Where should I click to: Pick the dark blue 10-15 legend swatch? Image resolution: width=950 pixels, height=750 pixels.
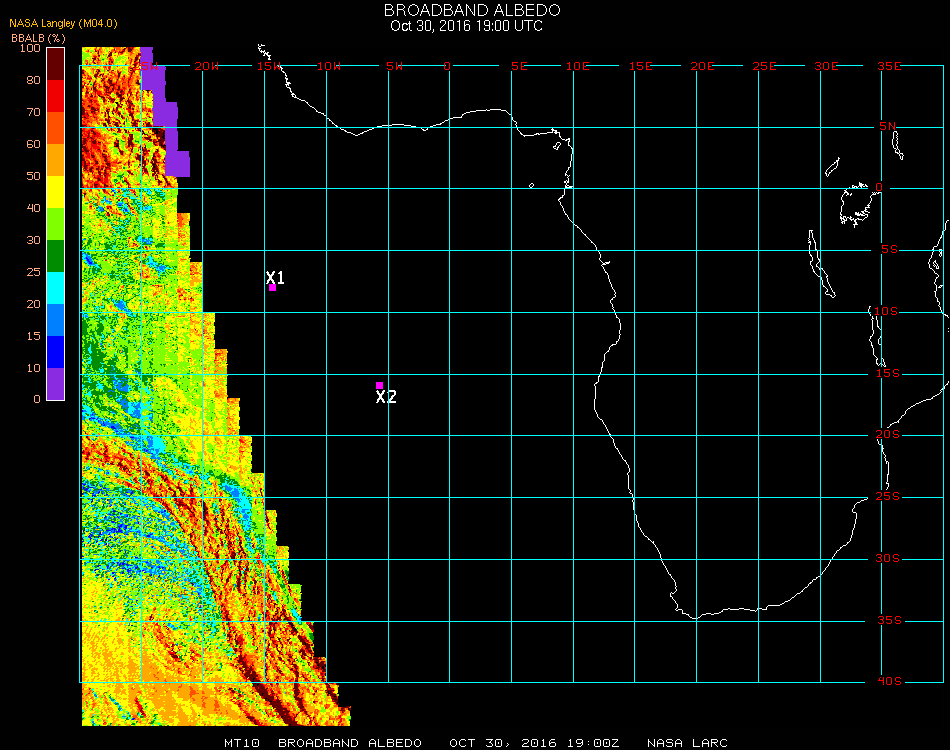click(x=56, y=352)
